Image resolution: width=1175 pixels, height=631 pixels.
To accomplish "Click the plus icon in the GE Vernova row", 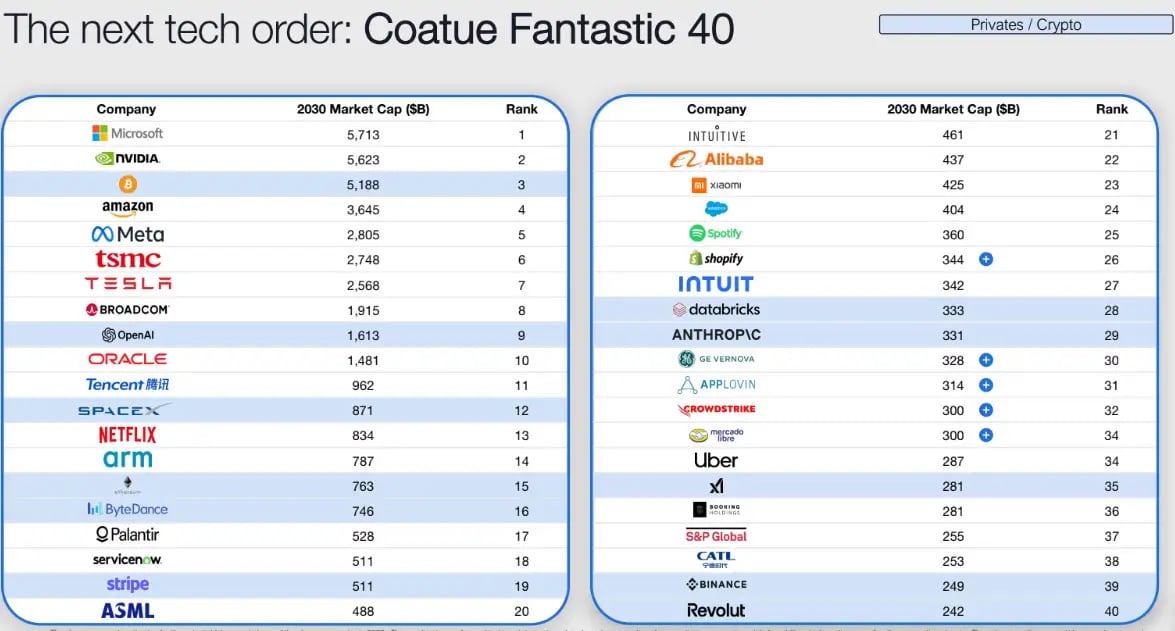I will [986, 360].
